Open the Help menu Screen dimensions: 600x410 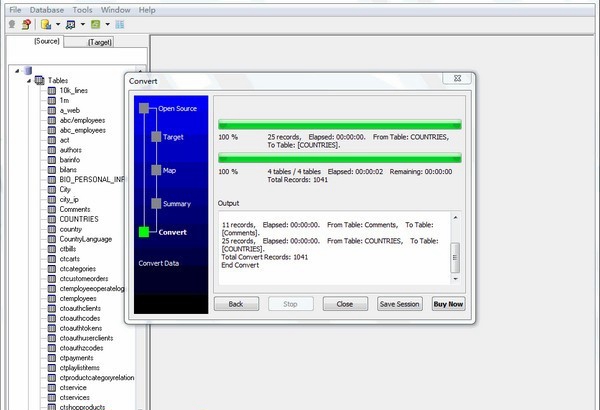click(147, 10)
